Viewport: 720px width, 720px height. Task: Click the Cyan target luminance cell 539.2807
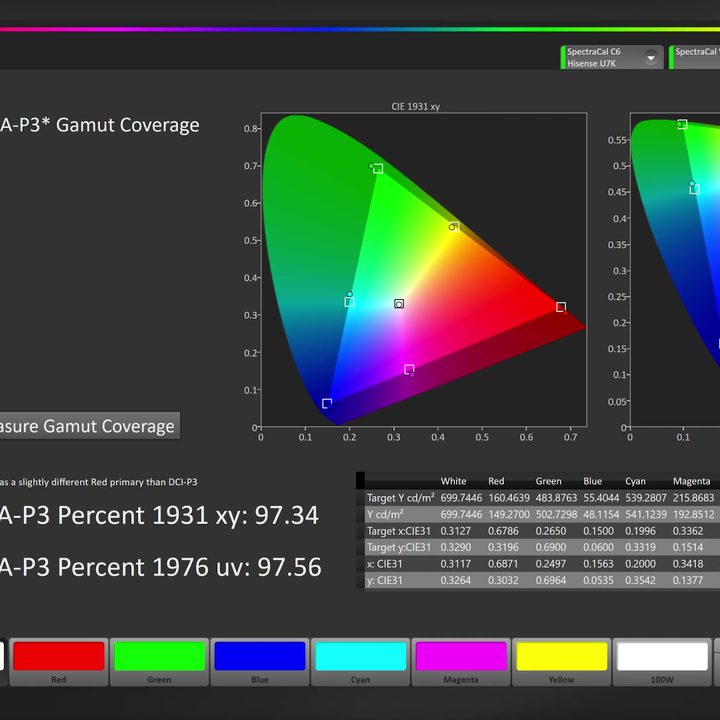click(646, 498)
